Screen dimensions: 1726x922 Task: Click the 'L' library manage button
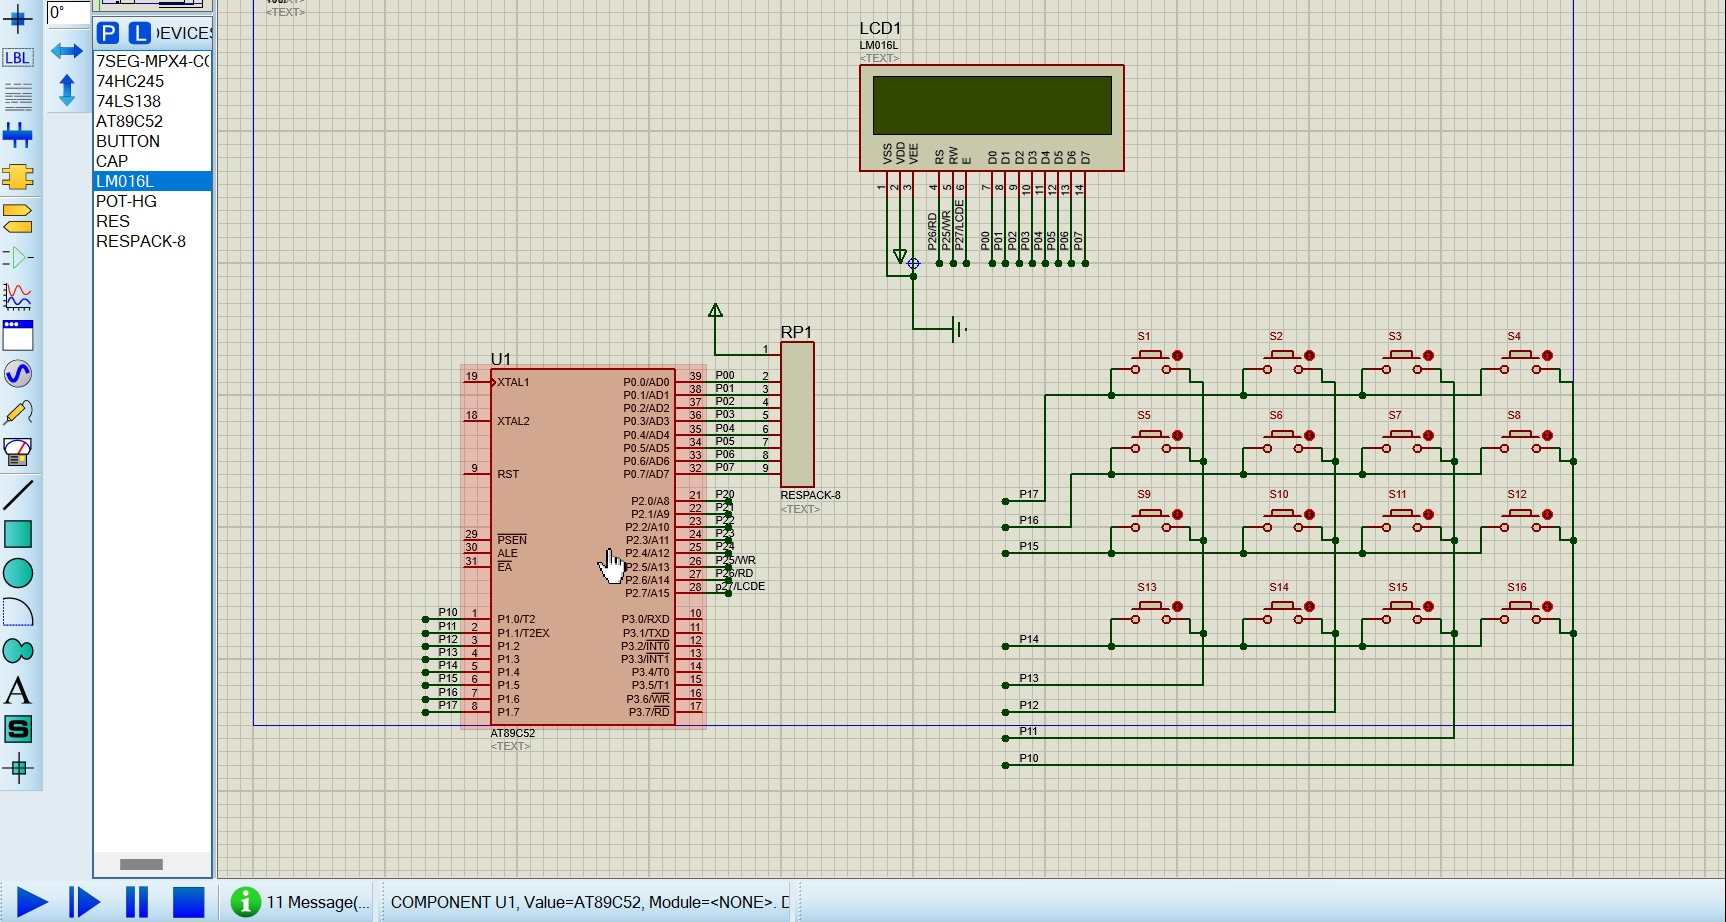click(x=140, y=33)
